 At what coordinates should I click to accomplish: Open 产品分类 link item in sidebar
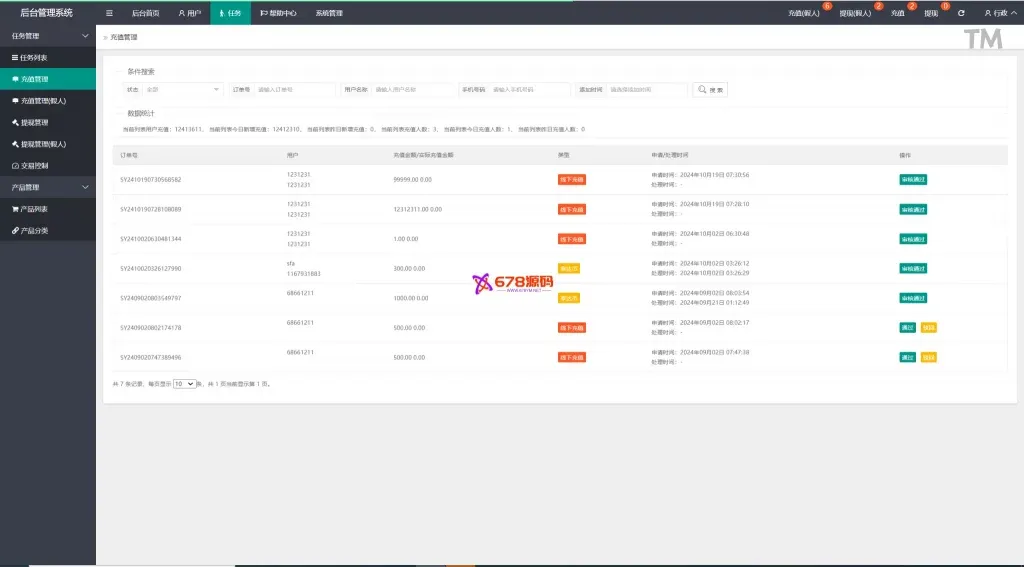[34, 231]
